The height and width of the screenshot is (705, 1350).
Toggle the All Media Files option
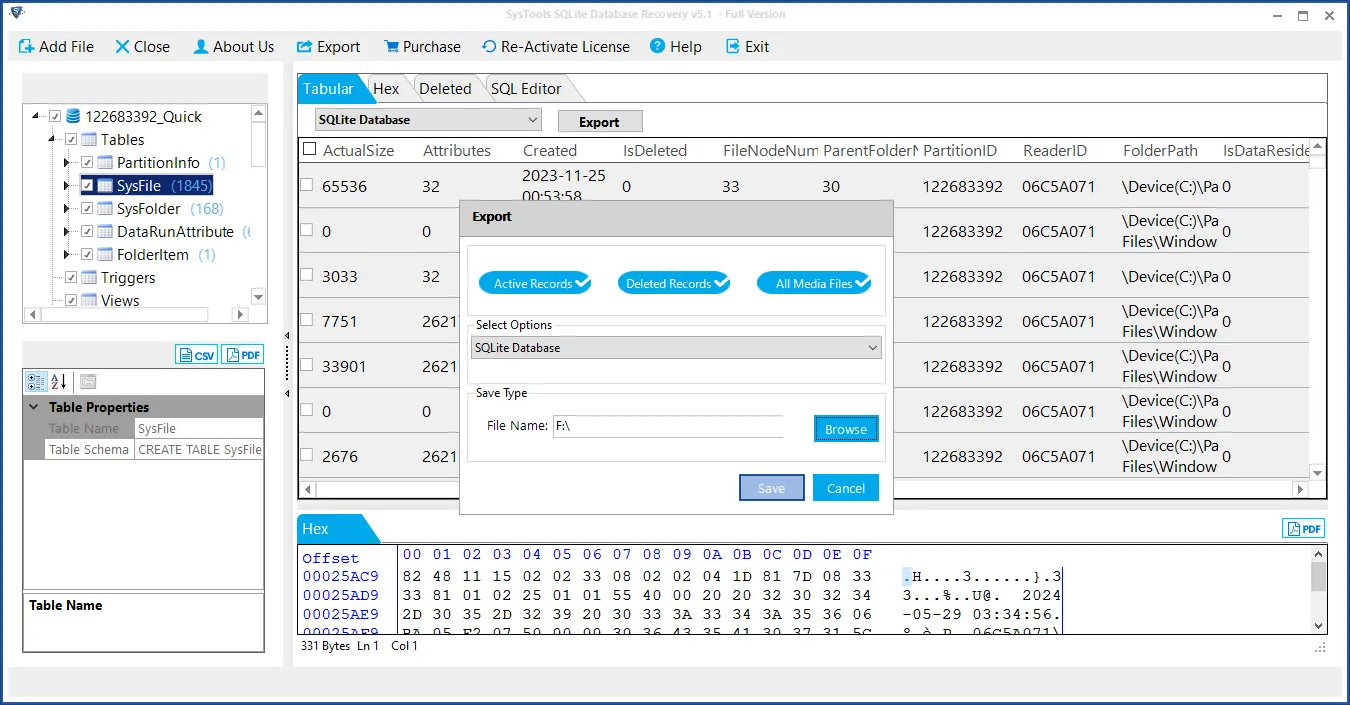coord(814,284)
